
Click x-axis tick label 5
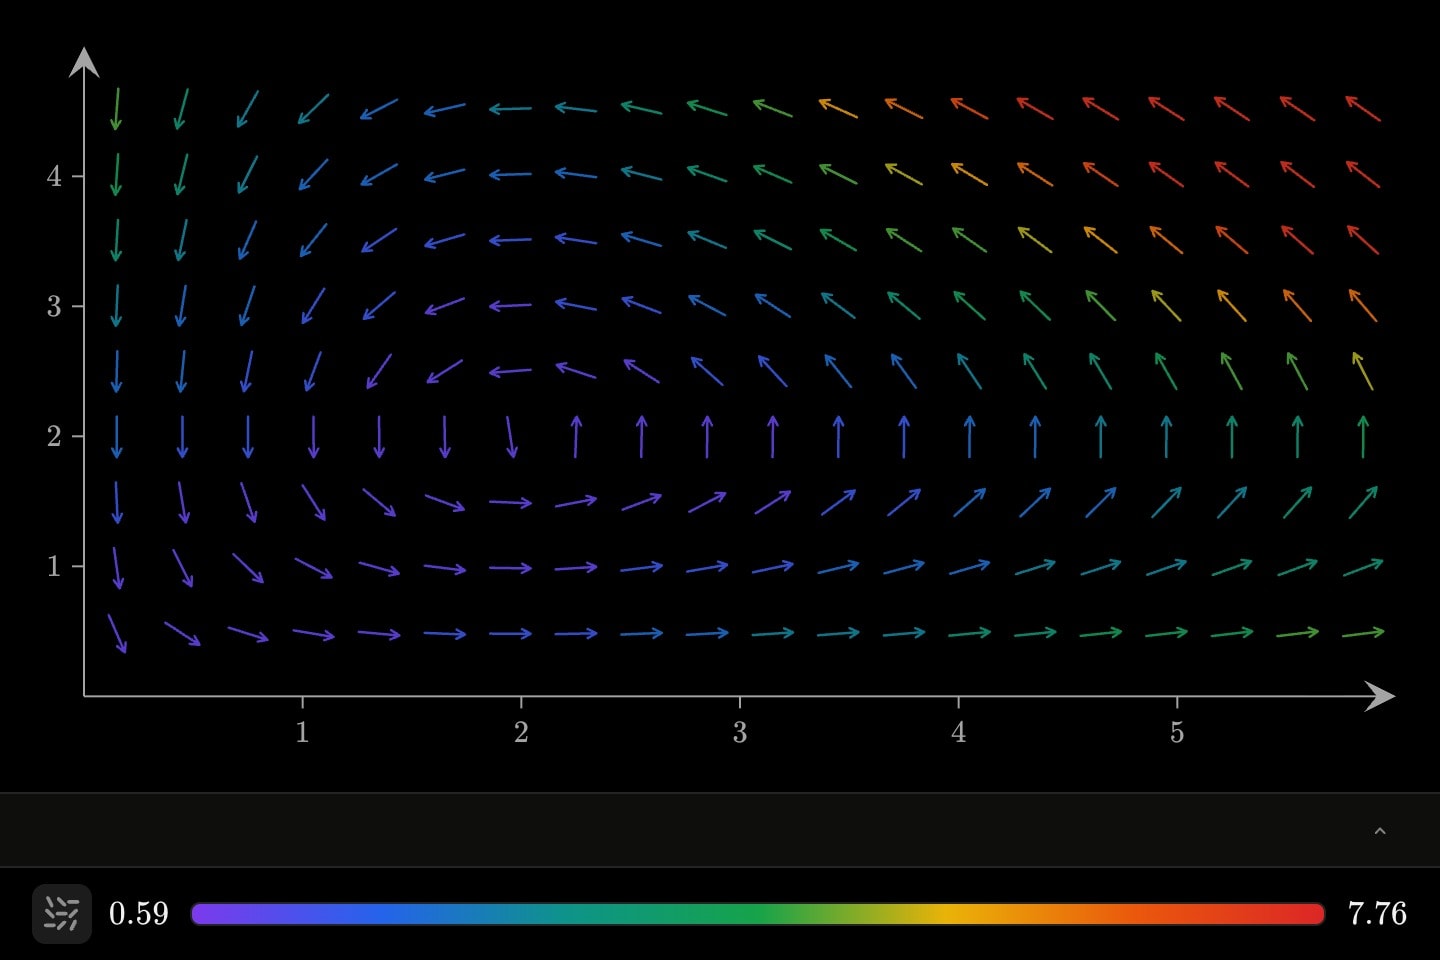(x=1177, y=733)
